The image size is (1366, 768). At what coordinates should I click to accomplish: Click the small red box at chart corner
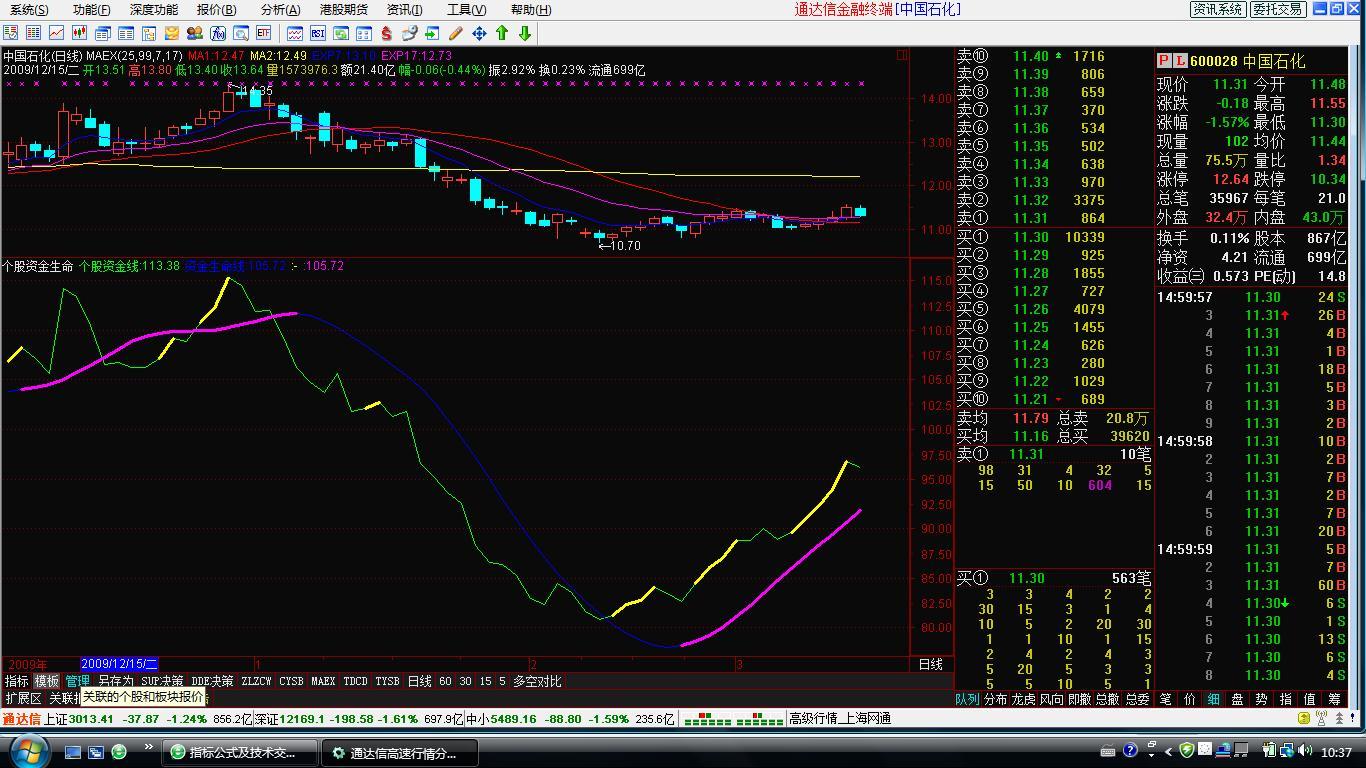click(x=902, y=55)
